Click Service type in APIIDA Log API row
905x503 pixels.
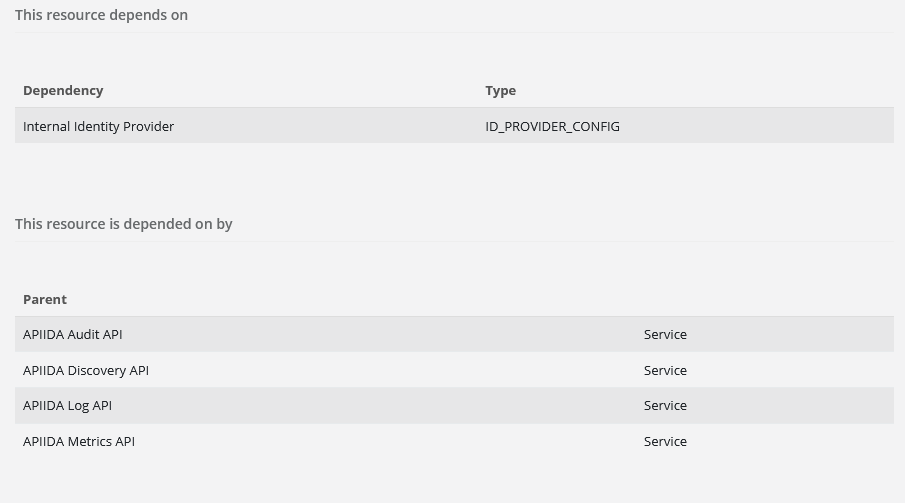coord(665,405)
